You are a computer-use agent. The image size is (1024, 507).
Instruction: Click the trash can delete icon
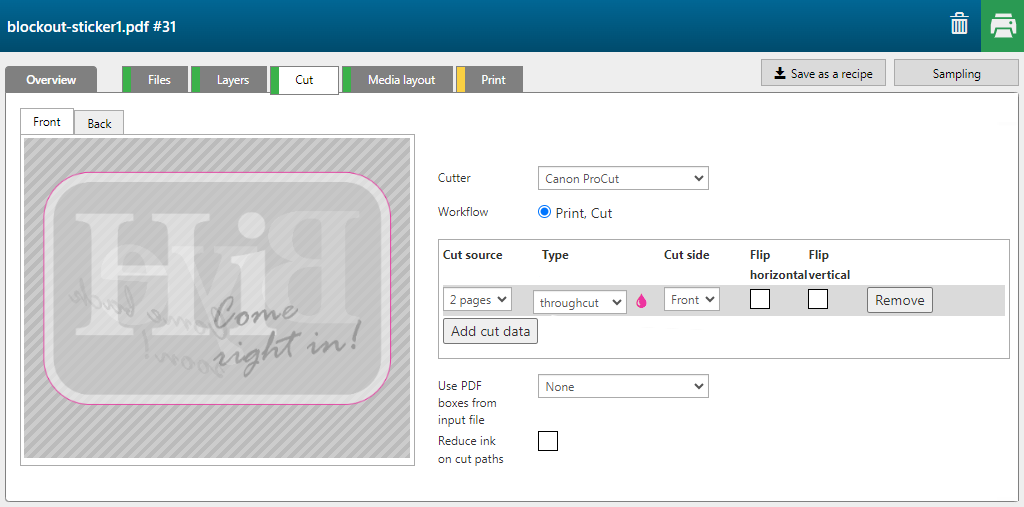coord(959,25)
